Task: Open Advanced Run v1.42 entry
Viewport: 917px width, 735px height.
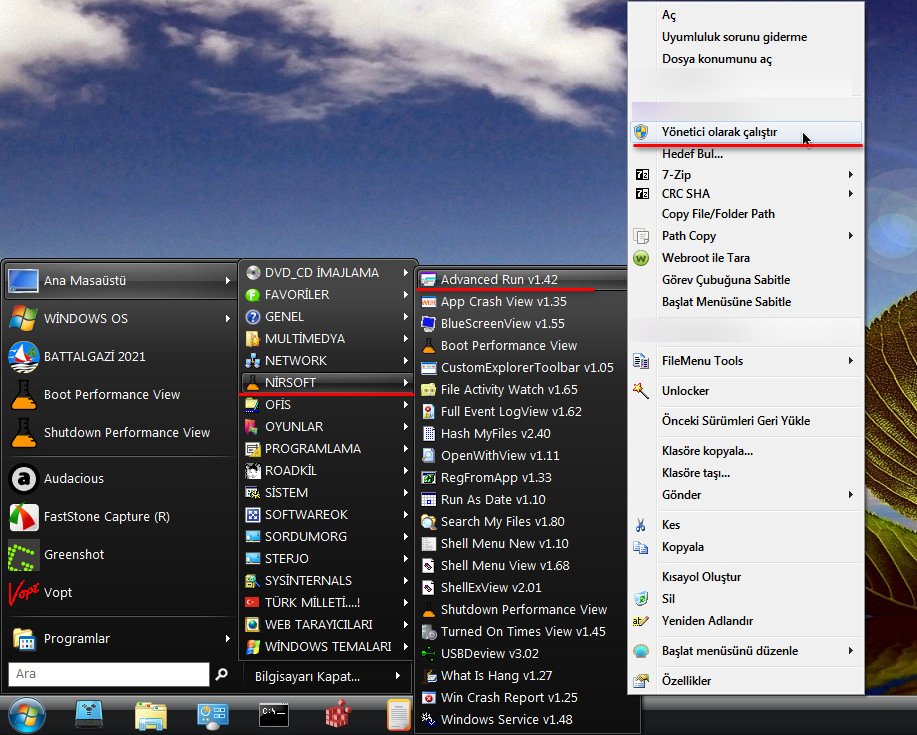Action: pyautogui.click(x=520, y=279)
